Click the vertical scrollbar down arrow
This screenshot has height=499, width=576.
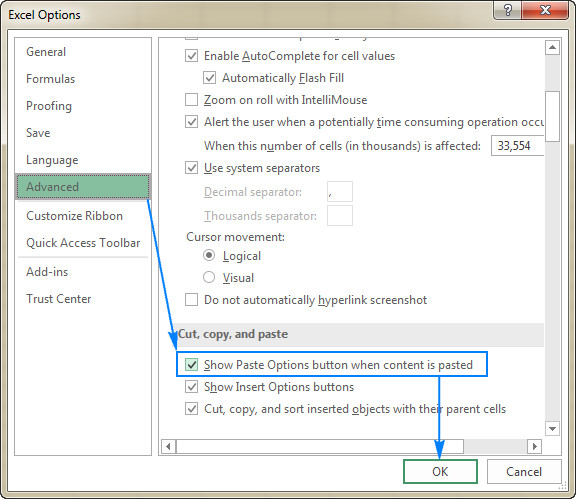[x=552, y=428]
